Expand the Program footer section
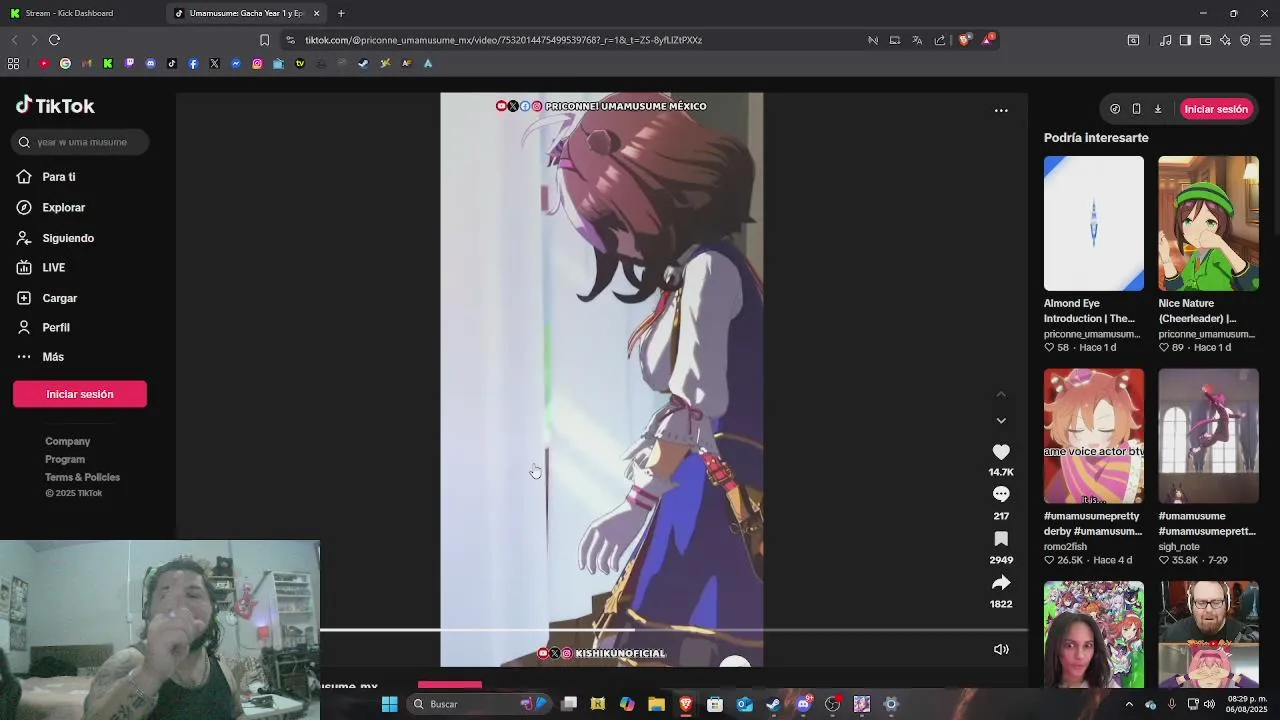The image size is (1280, 720). click(x=65, y=459)
